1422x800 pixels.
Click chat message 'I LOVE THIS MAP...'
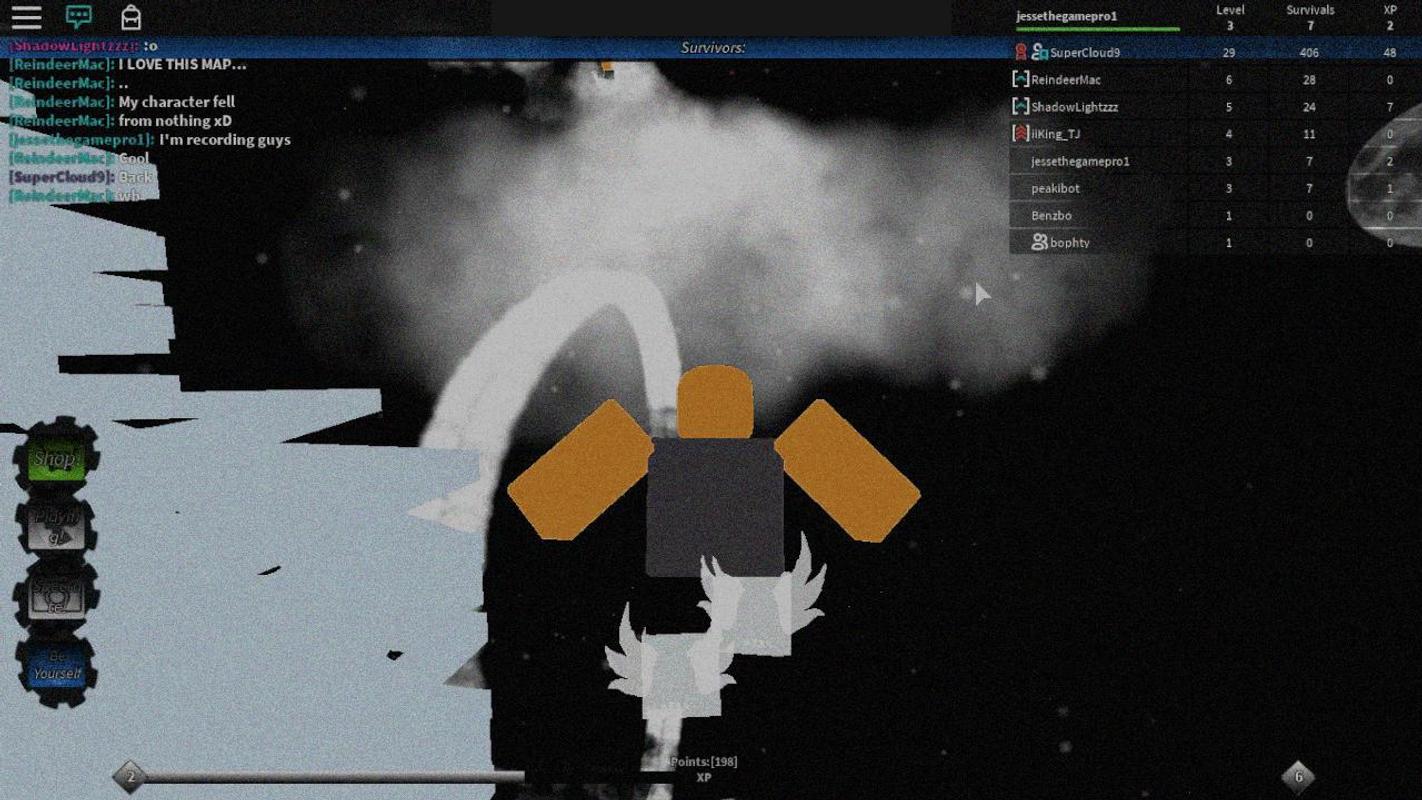[x=183, y=64]
